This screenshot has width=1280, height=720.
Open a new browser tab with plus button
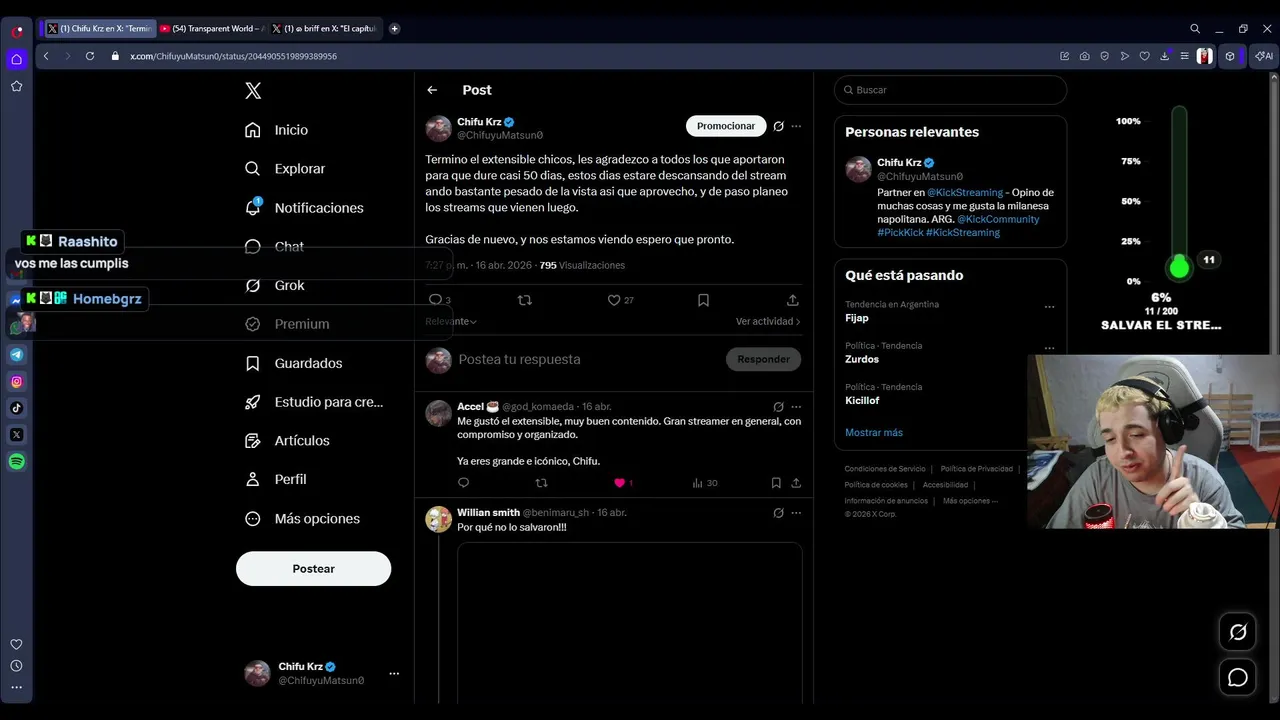click(x=394, y=29)
